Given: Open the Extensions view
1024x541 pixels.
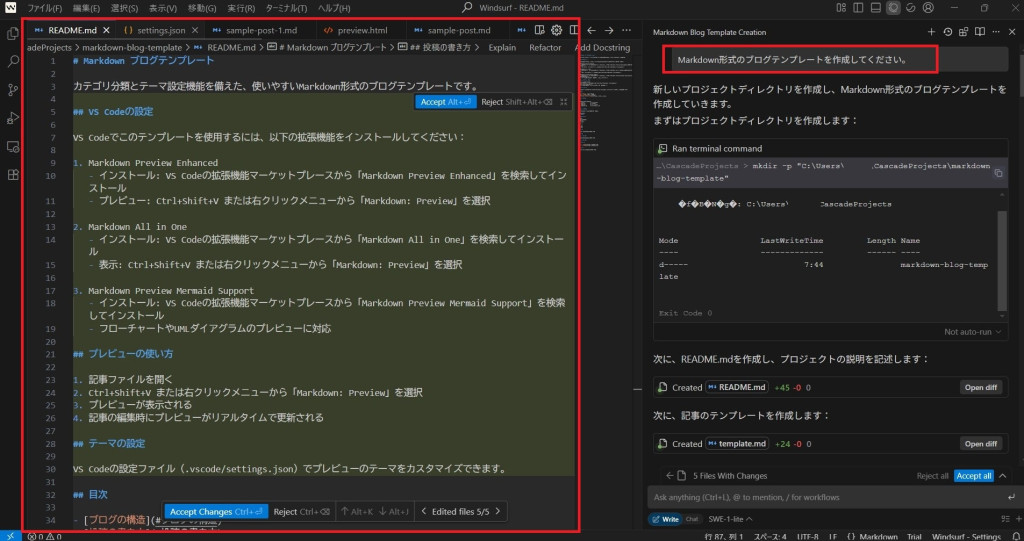Looking at the screenshot, I should [12, 174].
